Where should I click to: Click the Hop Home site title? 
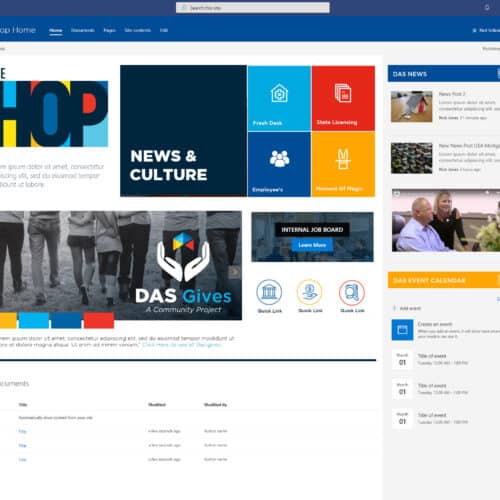pos(18,30)
